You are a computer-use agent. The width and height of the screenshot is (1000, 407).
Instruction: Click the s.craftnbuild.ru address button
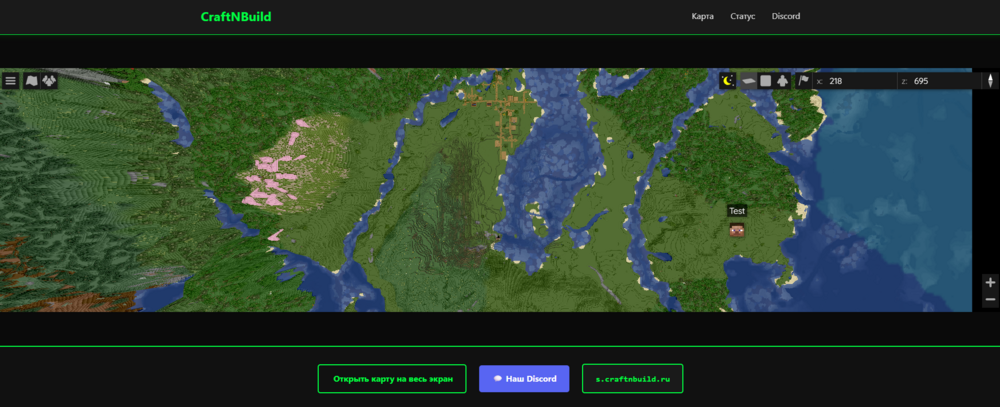[x=633, y=379]
